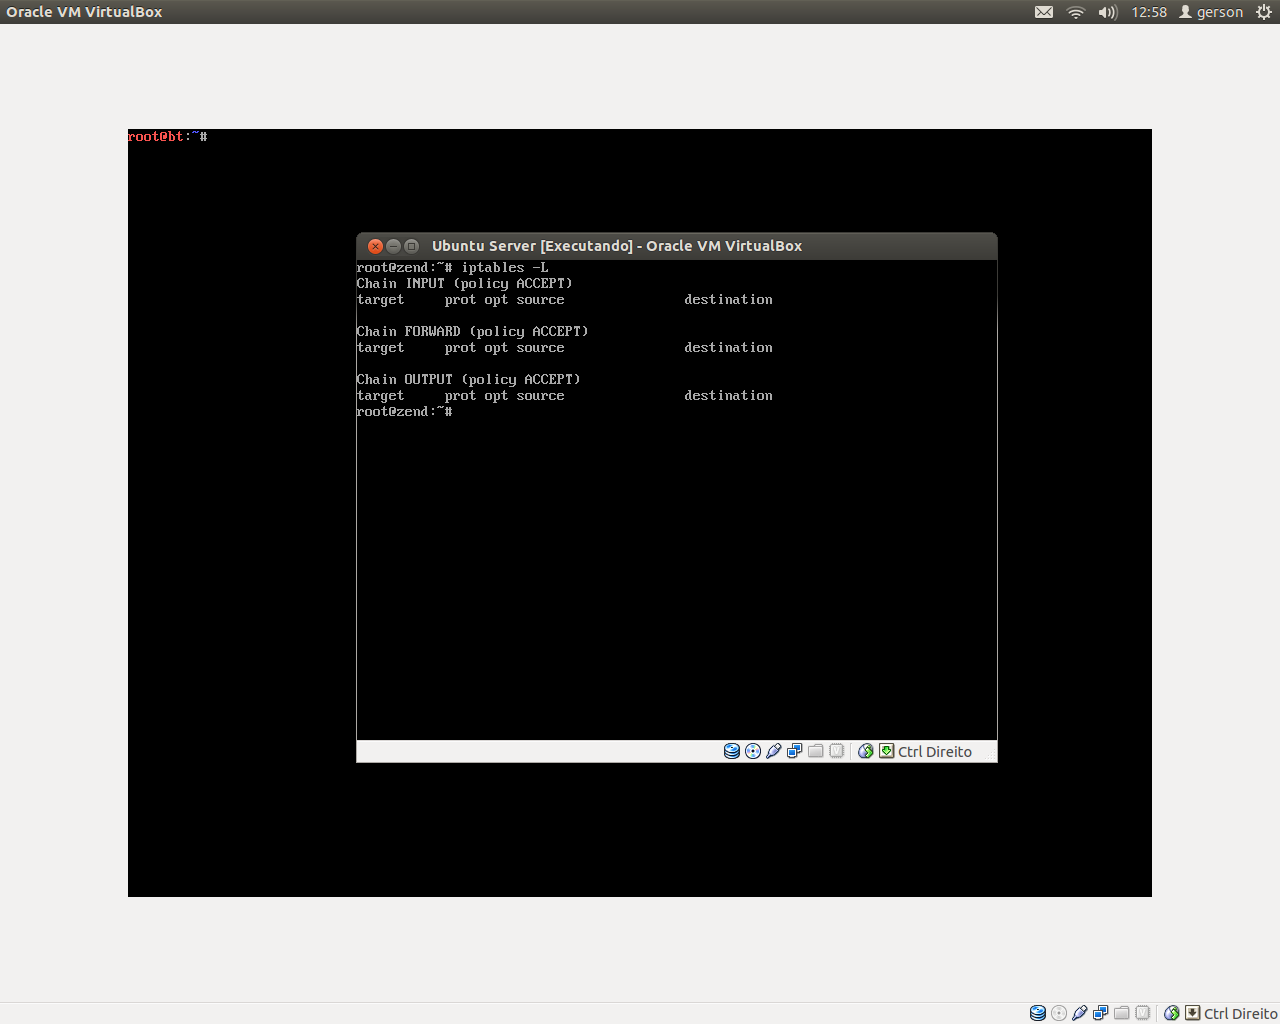Click optical disc icon in Ubuntu Server status bar
This screenshot has width=1280, height=1024.
(x=753, y=751)
